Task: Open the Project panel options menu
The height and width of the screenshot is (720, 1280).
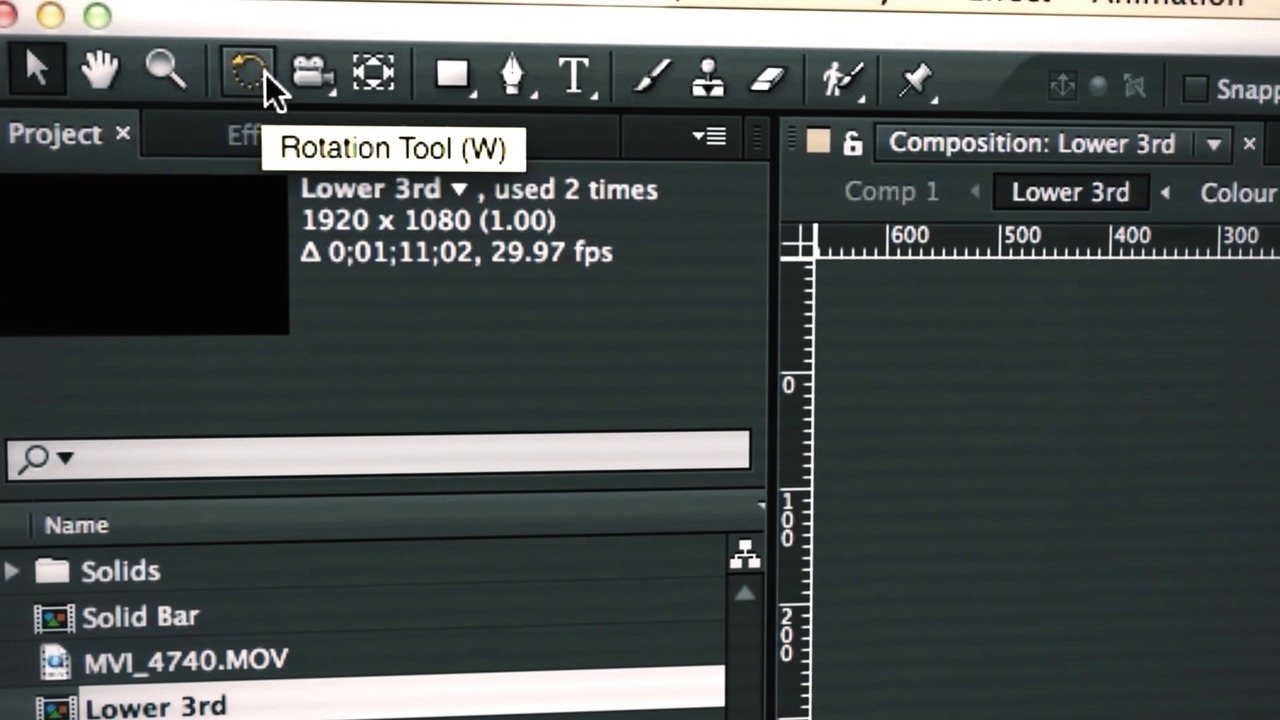Action: pos(709,136)
